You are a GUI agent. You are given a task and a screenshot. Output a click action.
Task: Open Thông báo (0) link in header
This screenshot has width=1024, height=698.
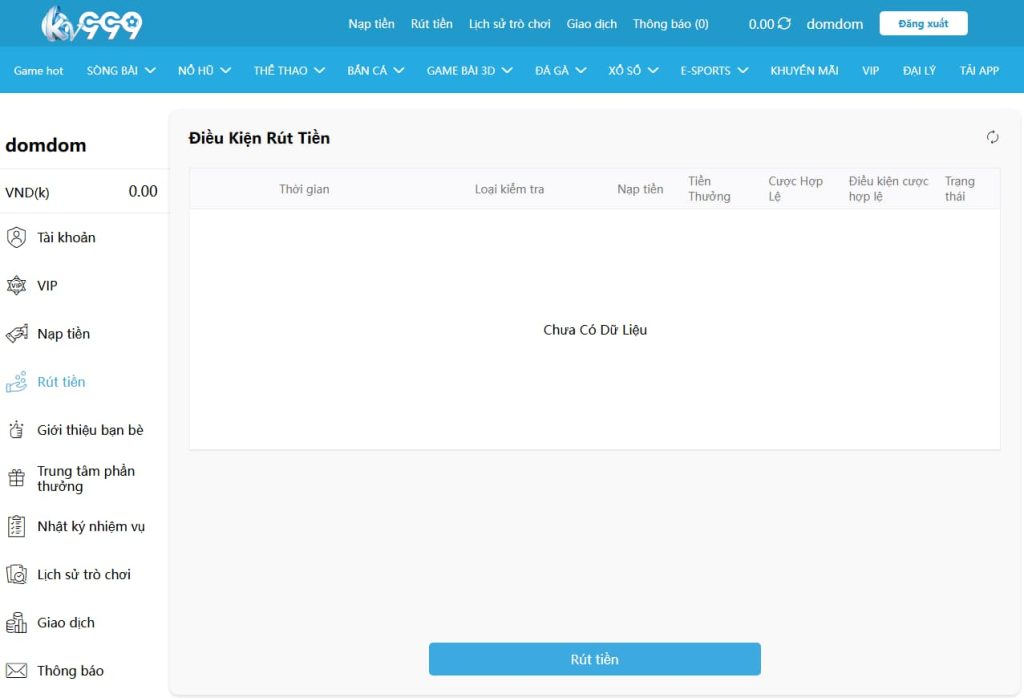click(x=670, y=24)
